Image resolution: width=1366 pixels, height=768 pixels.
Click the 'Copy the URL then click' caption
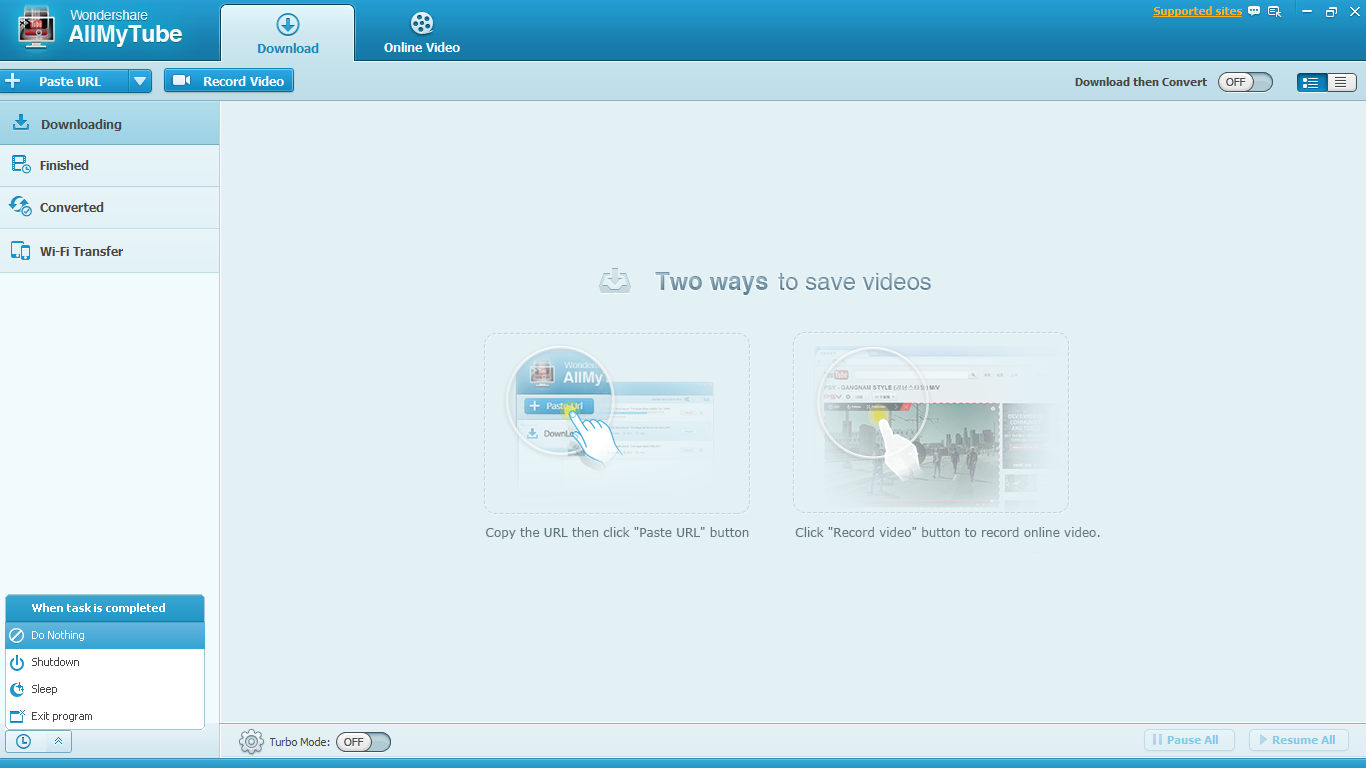click(x=617, y=533)
